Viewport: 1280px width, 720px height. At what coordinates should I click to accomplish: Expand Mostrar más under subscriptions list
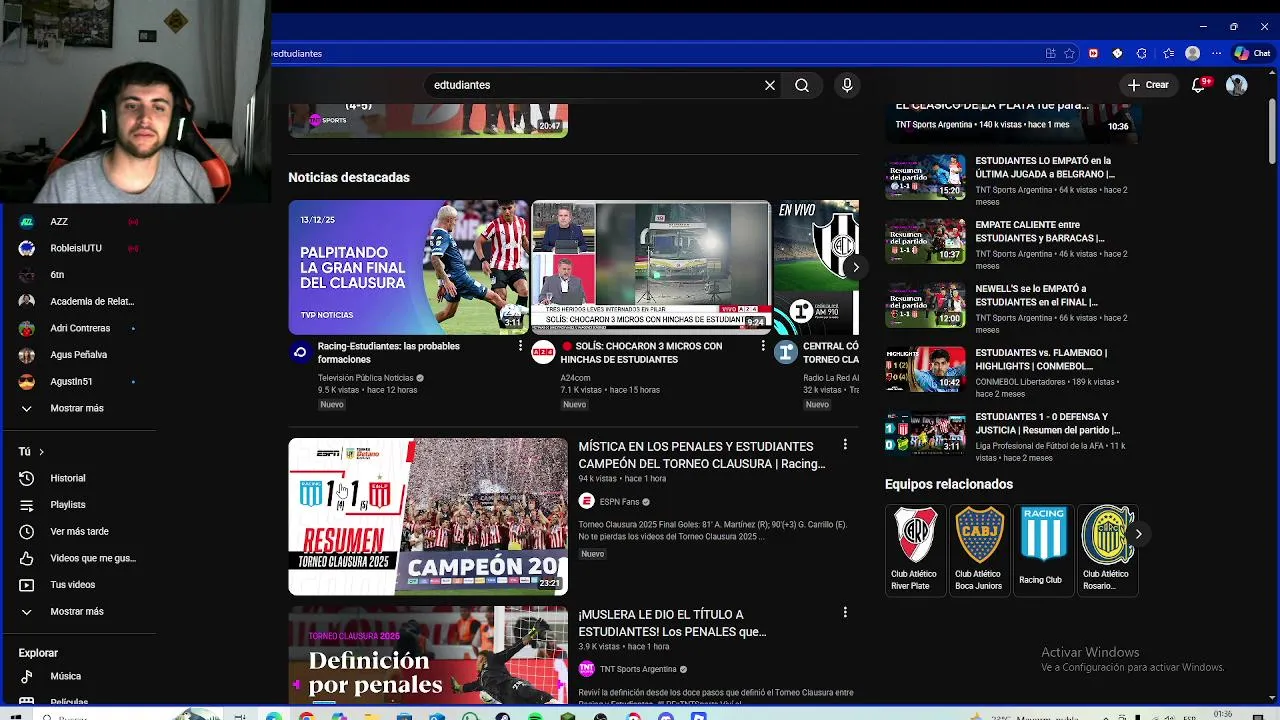point(79,408)
